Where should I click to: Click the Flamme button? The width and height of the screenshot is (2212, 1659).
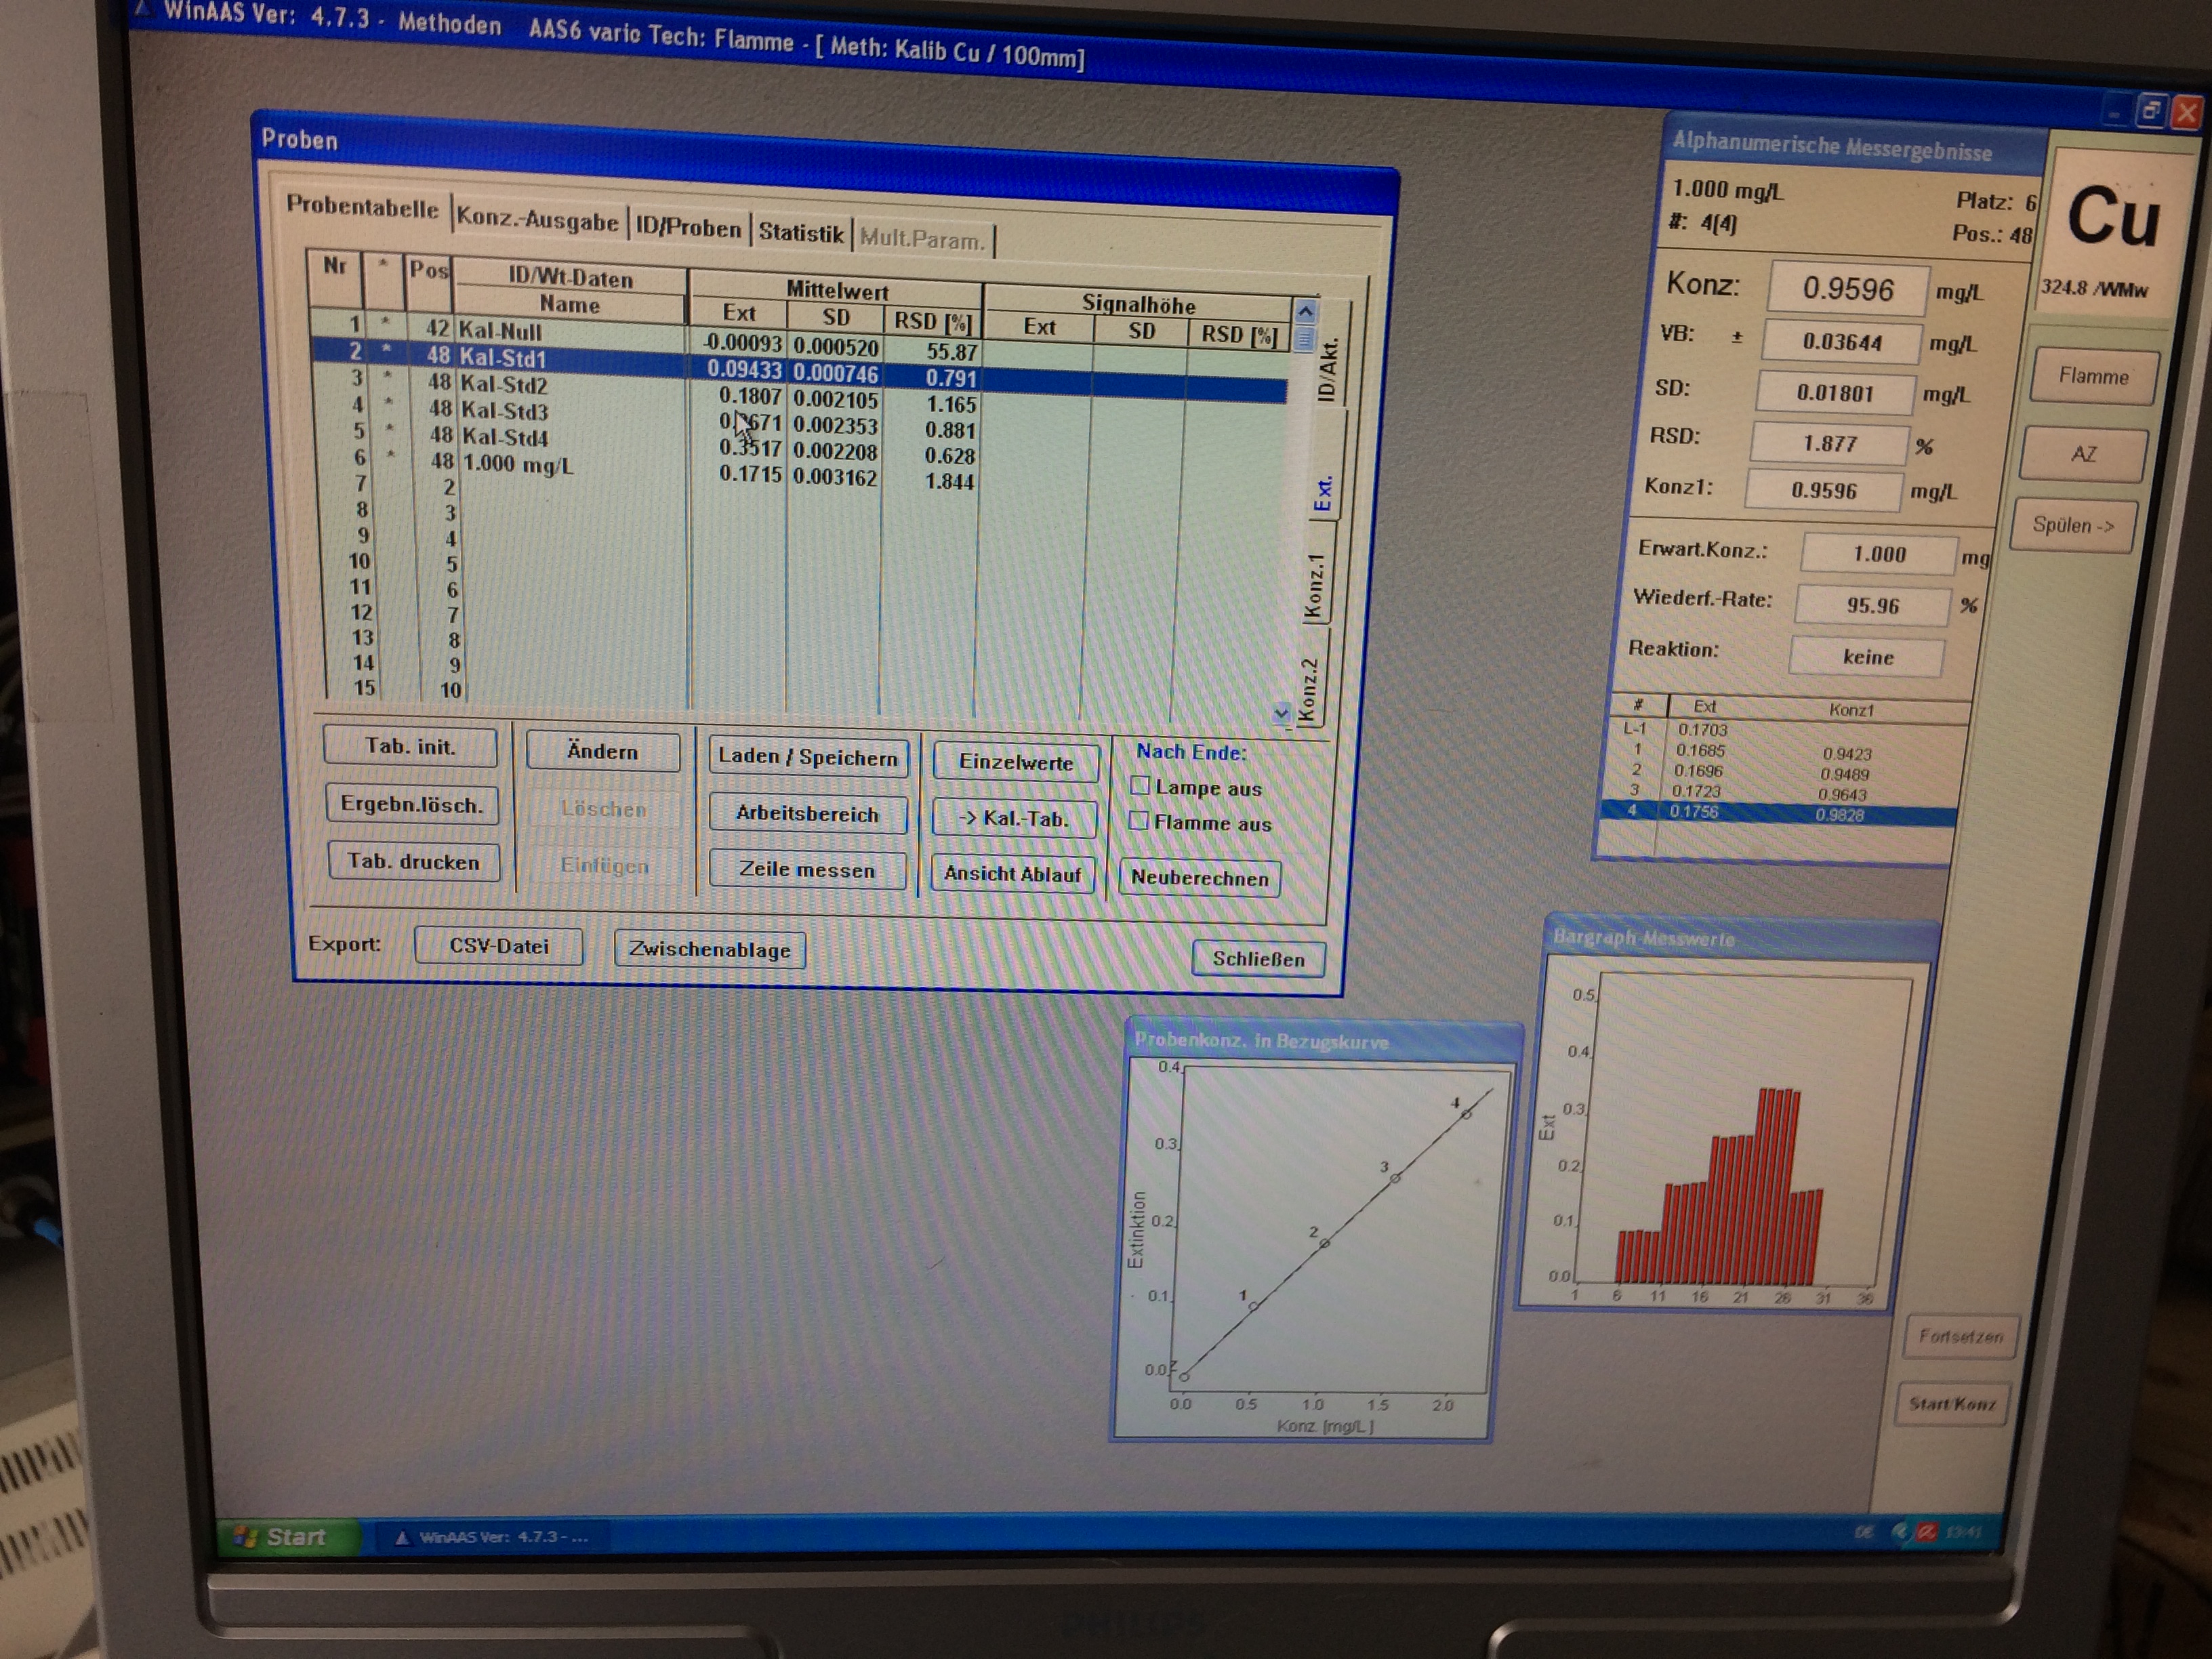(x=2093, y=376)
